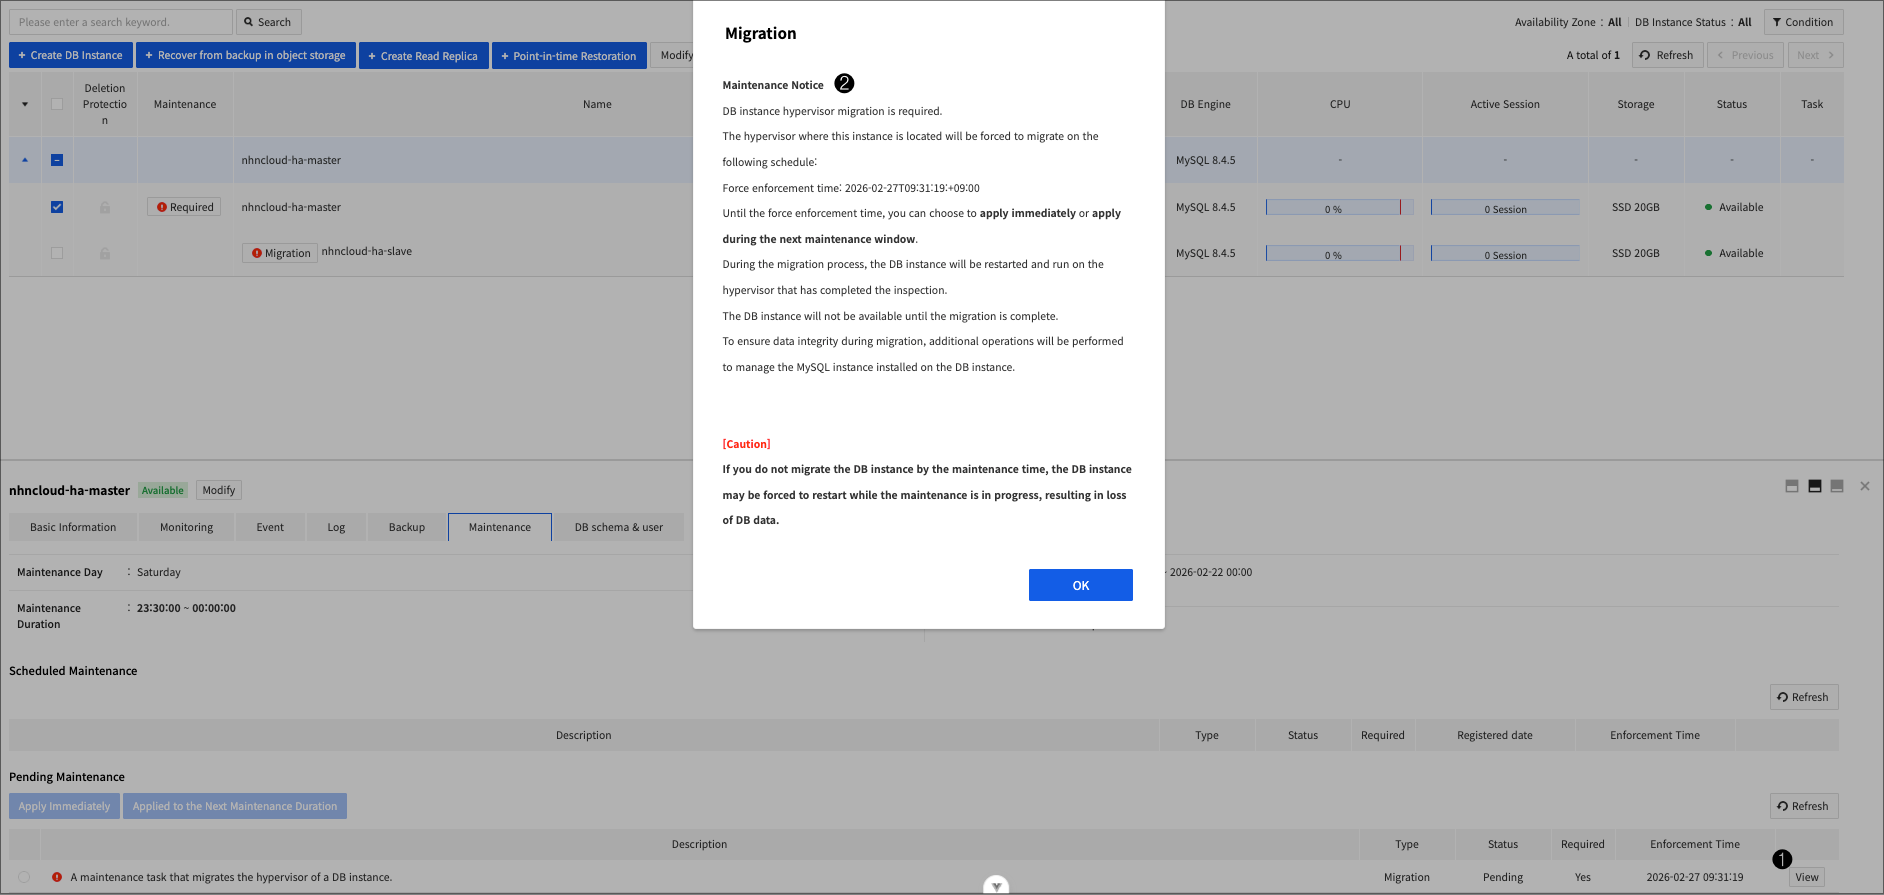The height and width of the screenshot is (895, 1884).
Task: Click the CPU usage bar of nhncloud-ha-slave
Action: click(x=1339, y=253)
